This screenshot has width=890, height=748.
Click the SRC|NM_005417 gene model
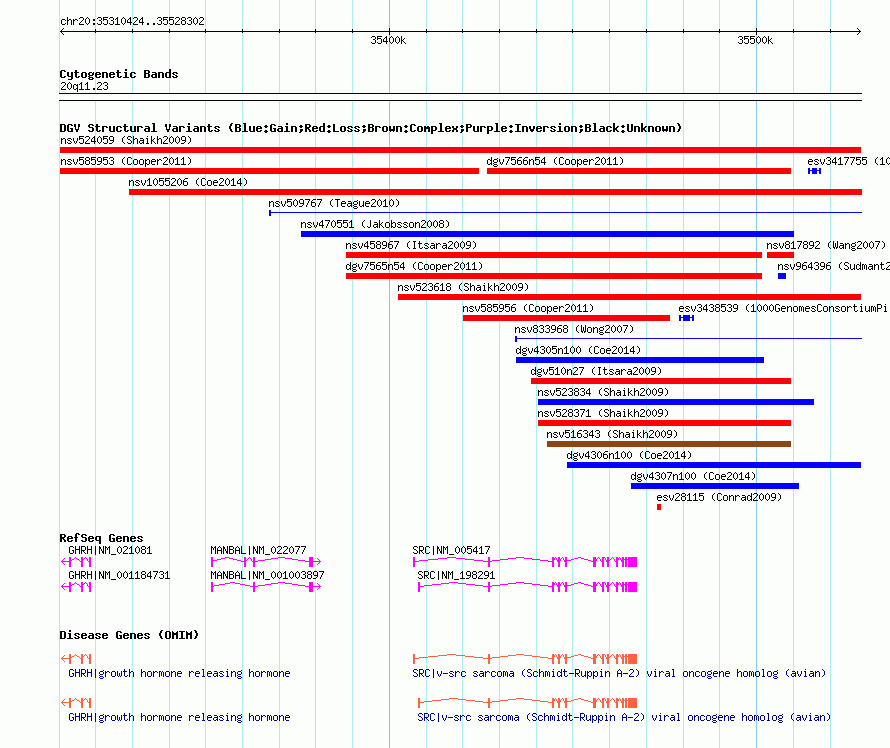tap(525, 562)
